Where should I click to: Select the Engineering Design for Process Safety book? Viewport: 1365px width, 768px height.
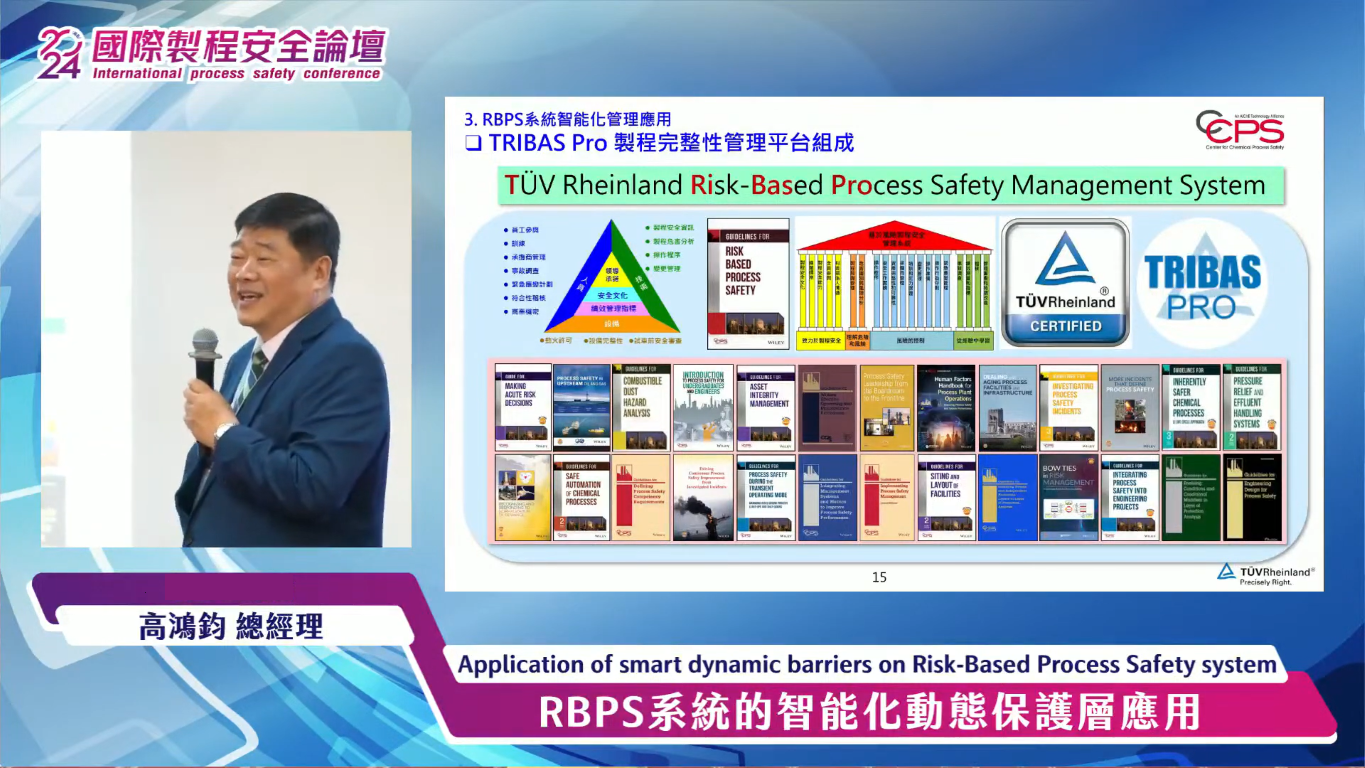[1252, 498]
